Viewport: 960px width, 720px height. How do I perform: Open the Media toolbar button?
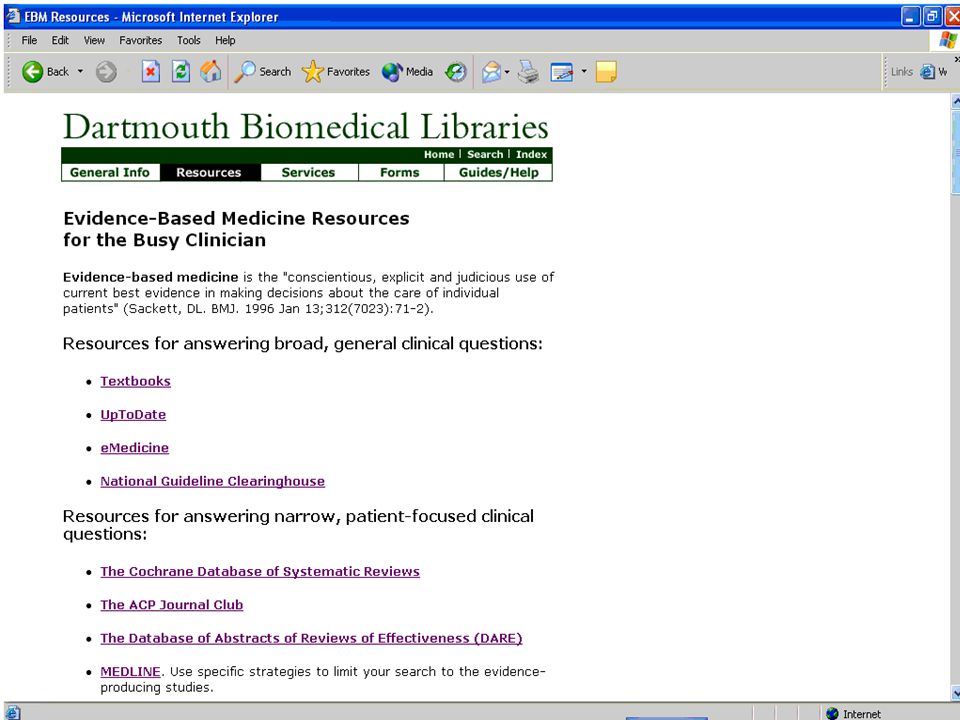click(x=407, y=72)
